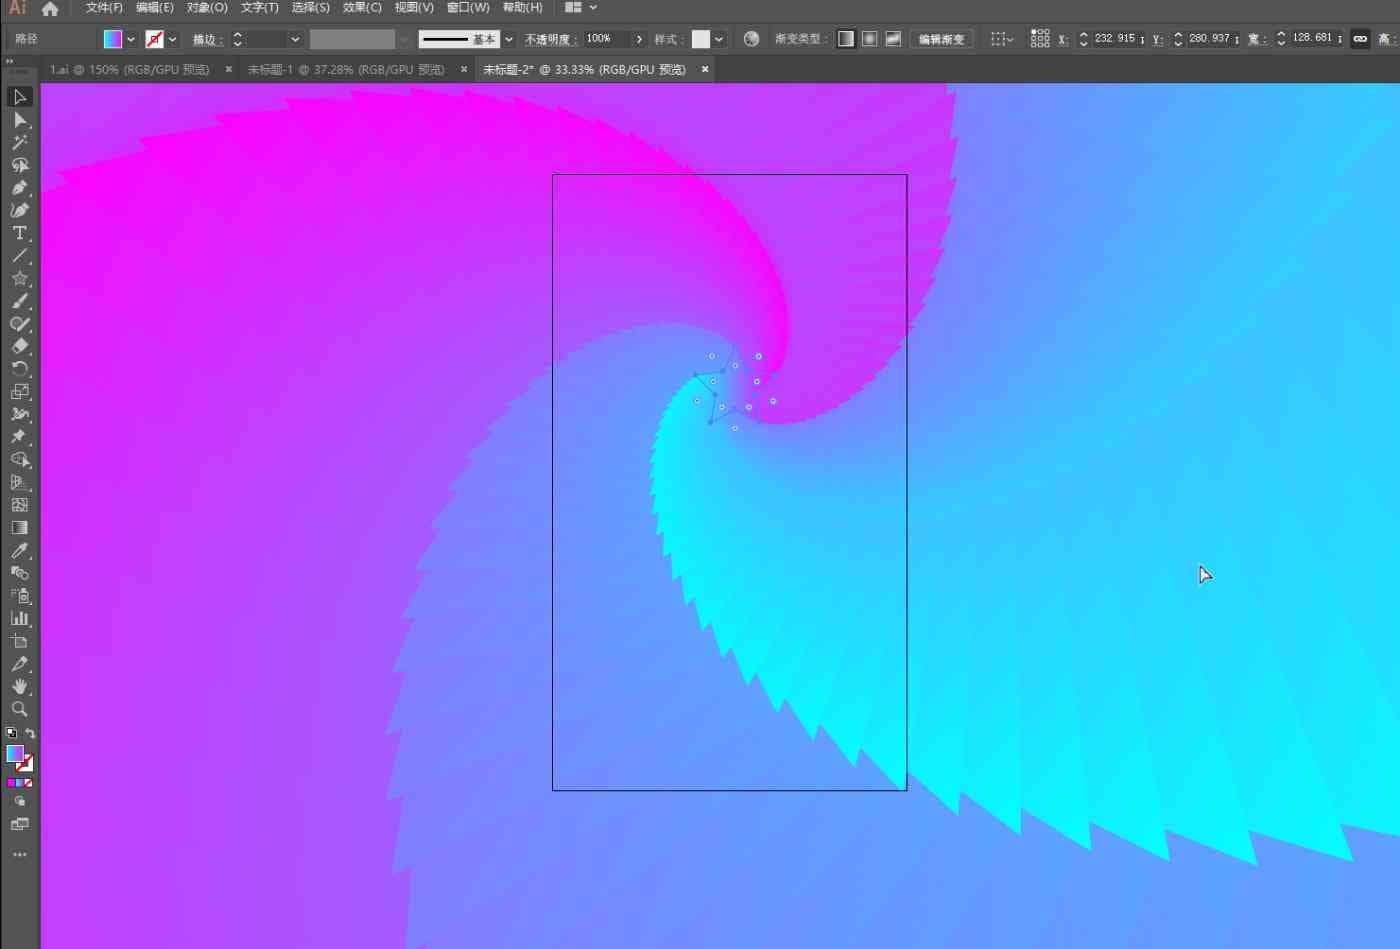1400x949 pixels.
Task: Activate the Zoom magnifier tool
Action: (x=19, y=709)
